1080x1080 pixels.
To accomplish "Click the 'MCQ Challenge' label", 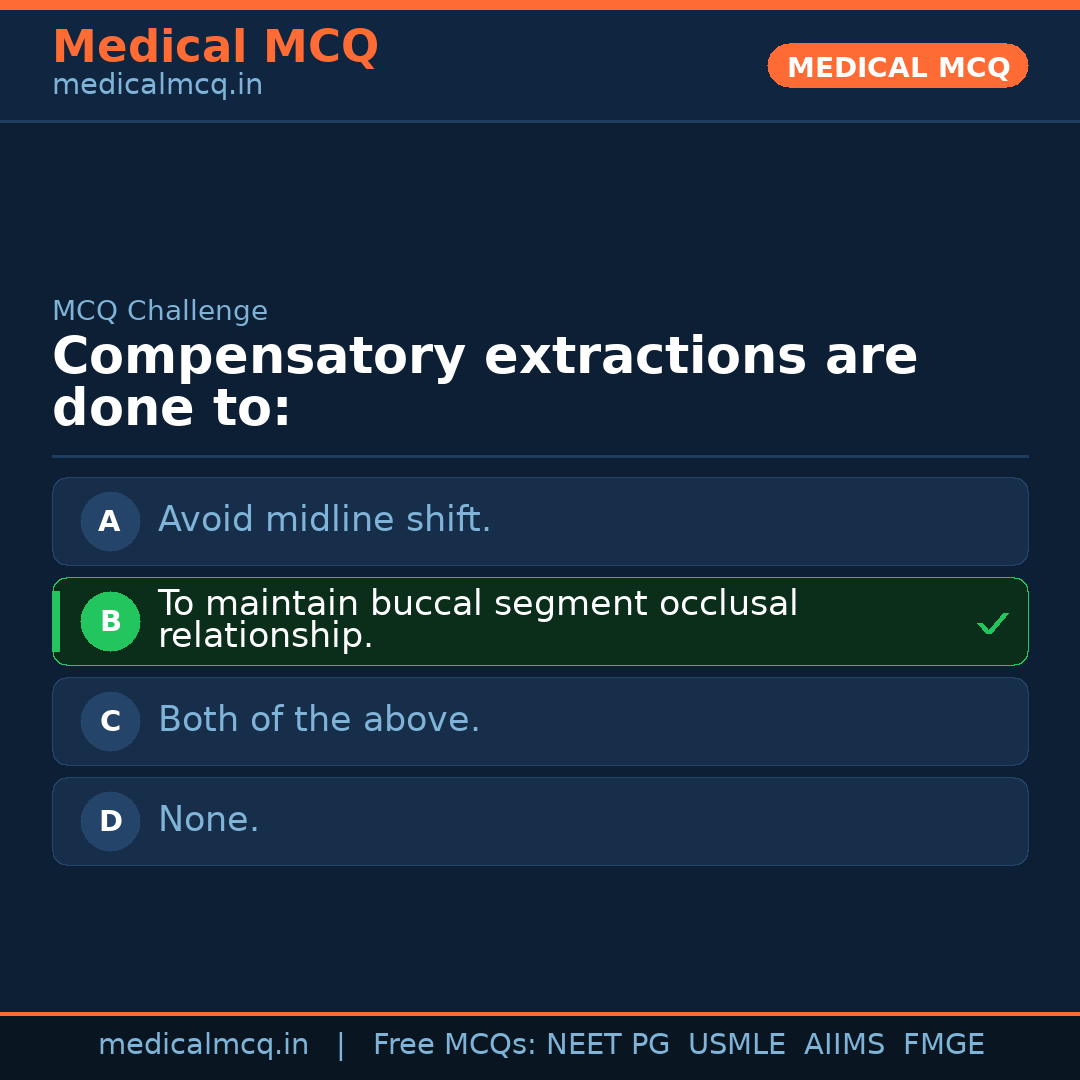I will click(160, 311).
